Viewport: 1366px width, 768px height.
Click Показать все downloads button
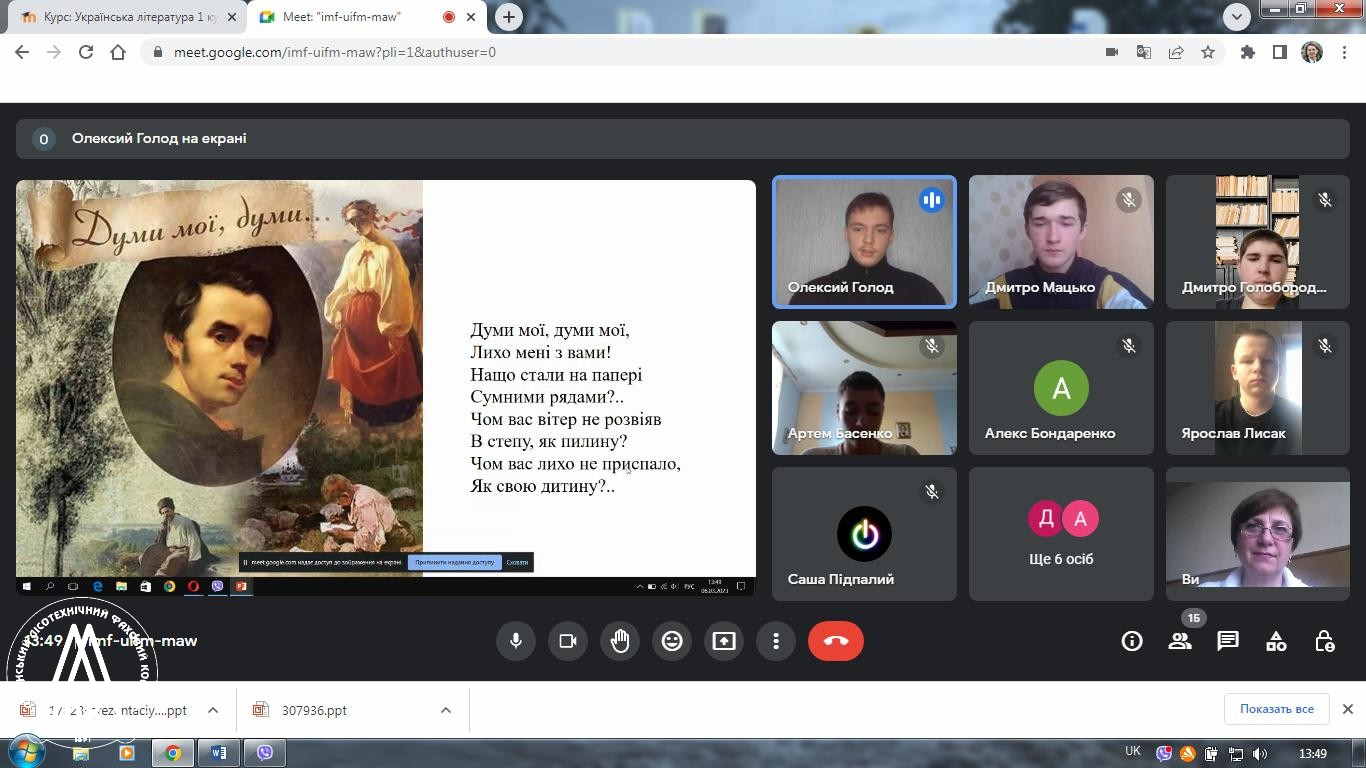1277,709
